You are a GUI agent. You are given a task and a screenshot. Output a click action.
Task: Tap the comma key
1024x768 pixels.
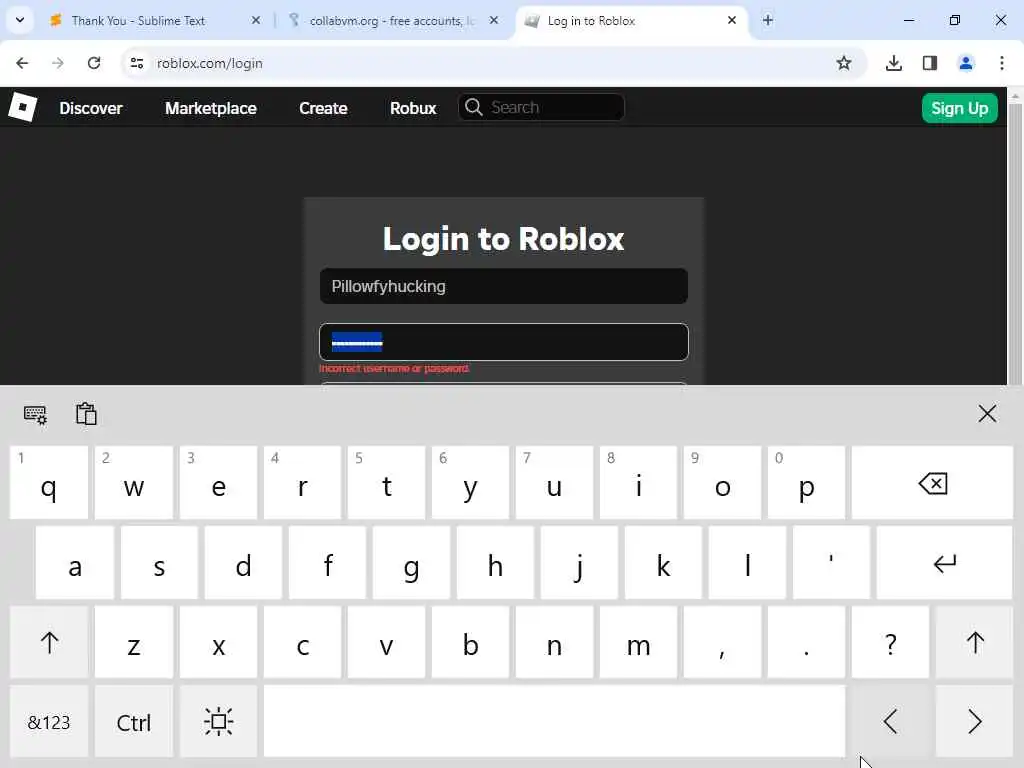(722, 642)
